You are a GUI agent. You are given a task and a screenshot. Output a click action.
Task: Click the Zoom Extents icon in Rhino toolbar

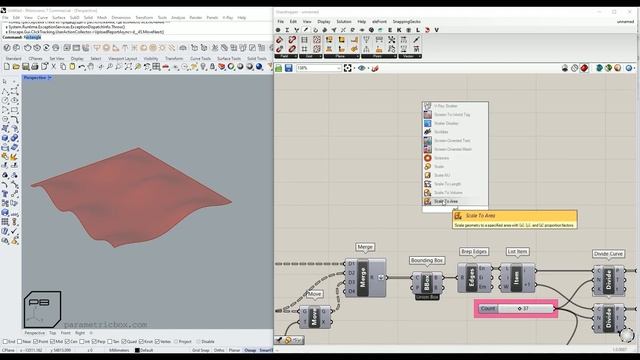(x=128, y=67)
